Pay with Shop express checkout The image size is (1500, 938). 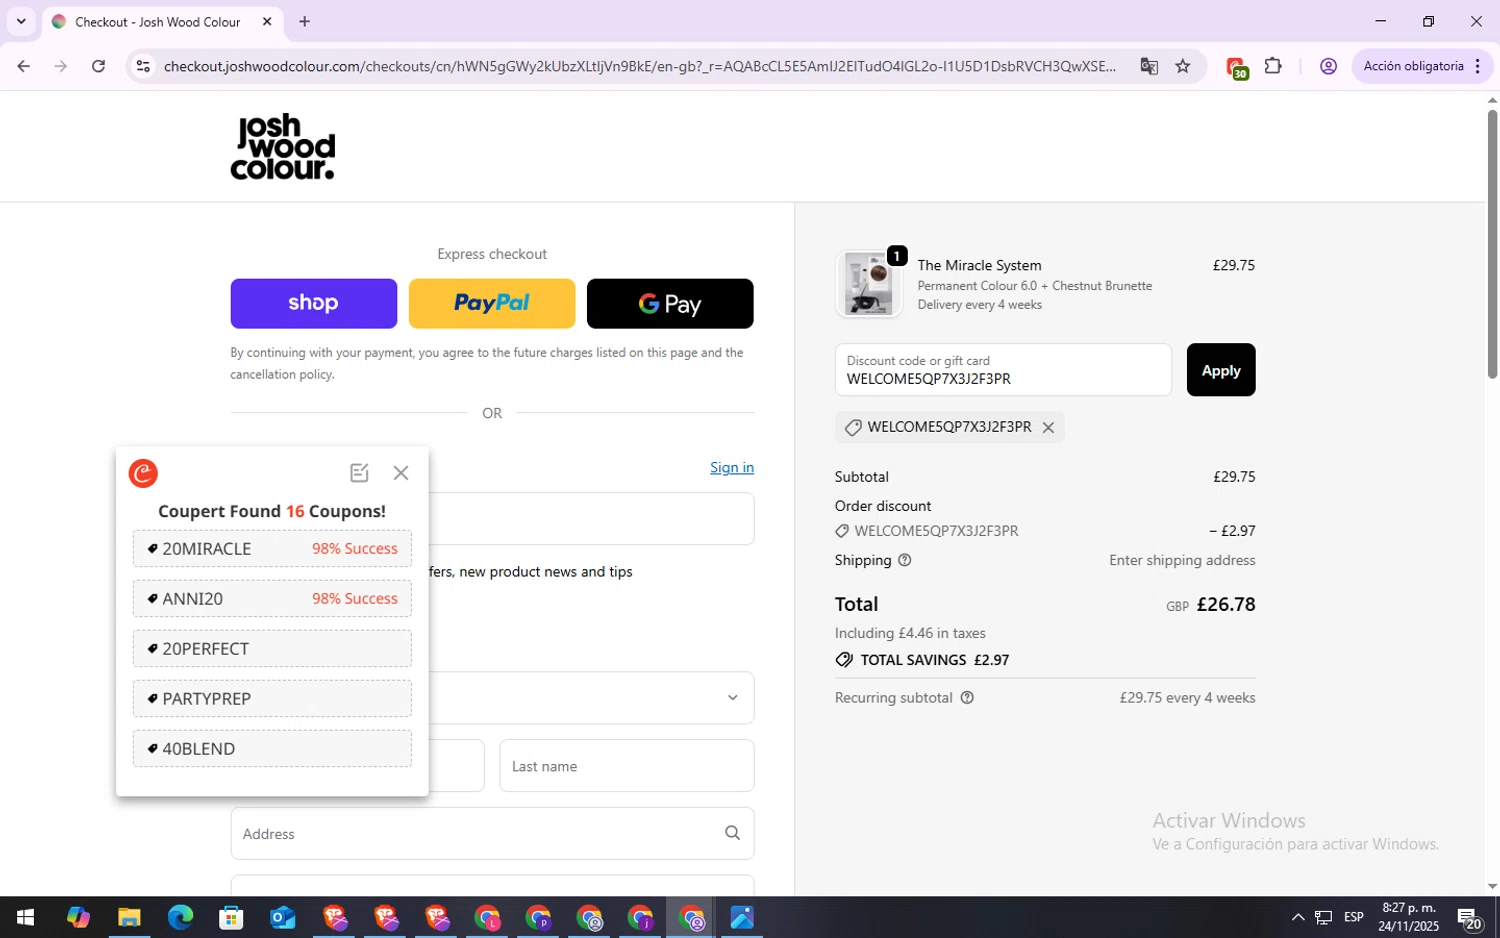point(313,304)
